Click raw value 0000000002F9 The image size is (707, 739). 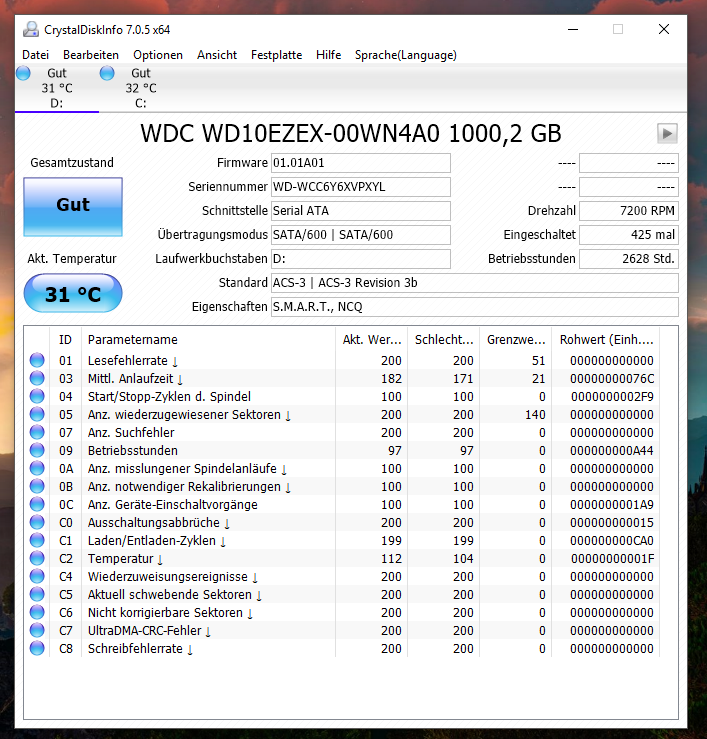point(612,396)
